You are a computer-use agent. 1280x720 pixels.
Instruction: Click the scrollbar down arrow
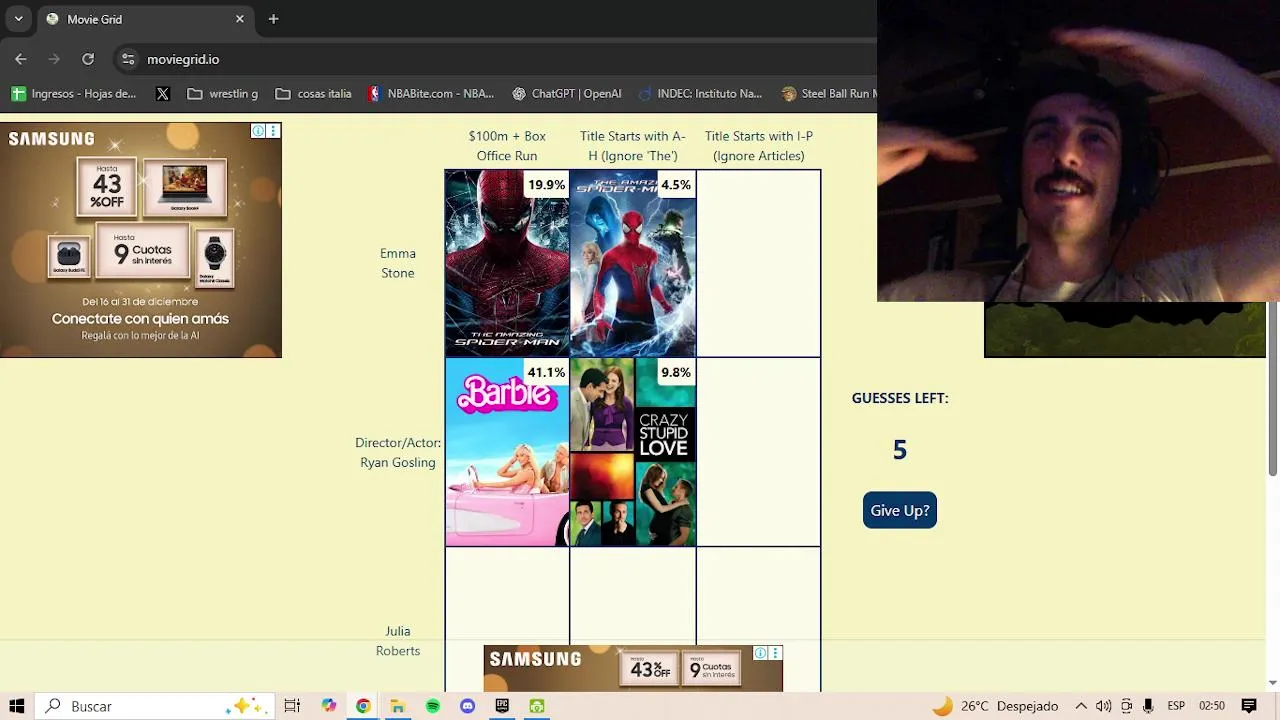click(x=1273, y=683)
